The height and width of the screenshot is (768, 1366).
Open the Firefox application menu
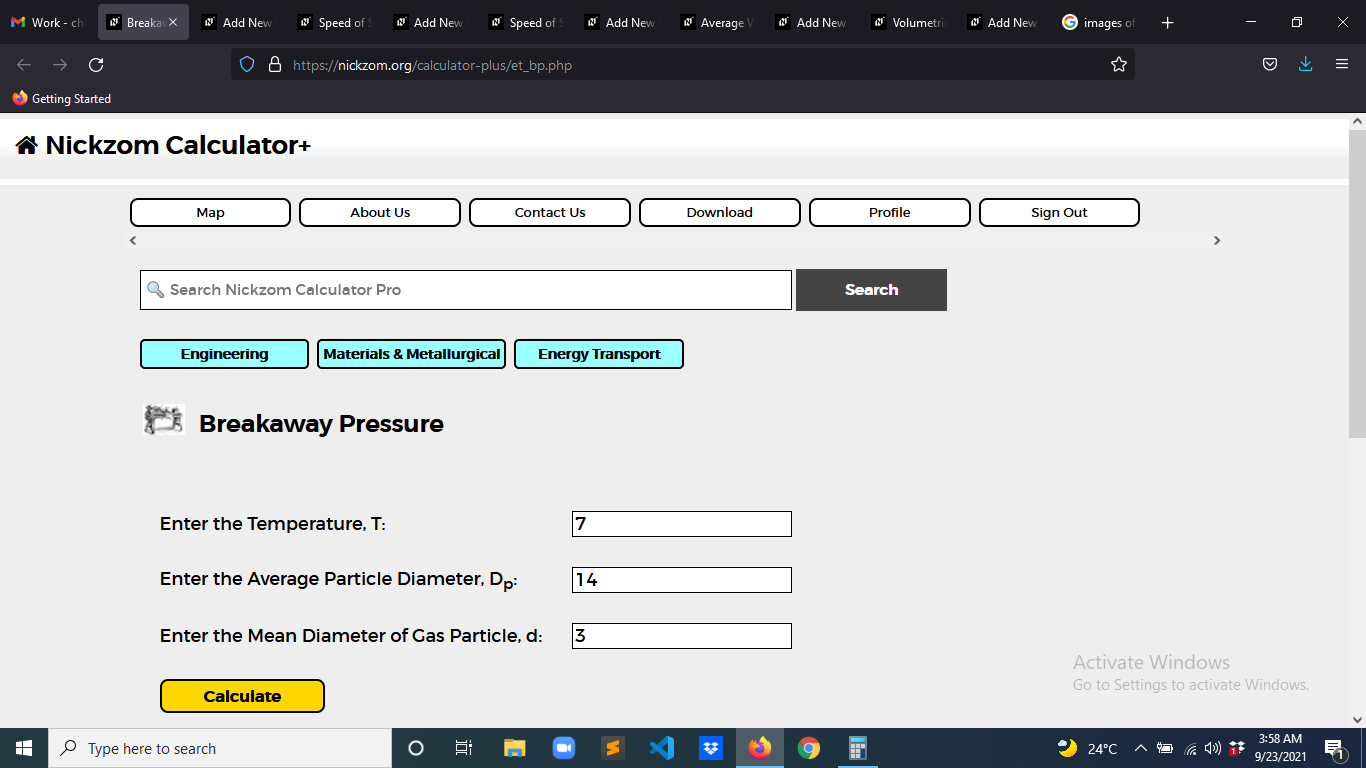(1342, 65)
